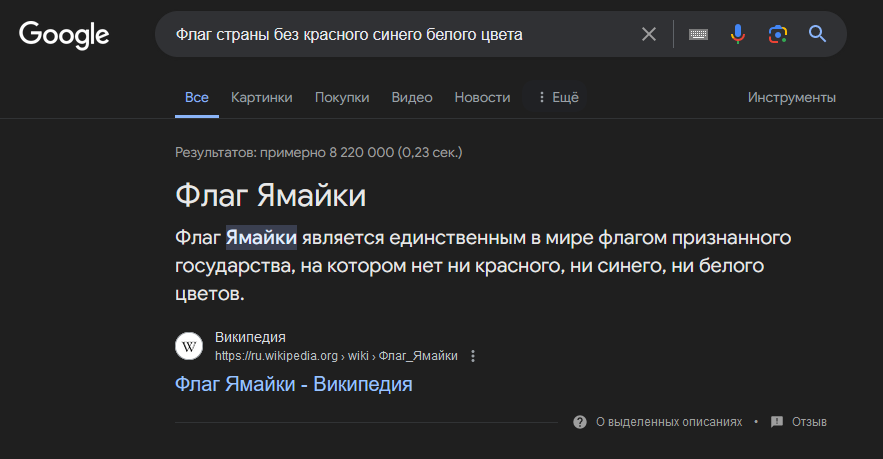Switch to the Картинки tab

pos(261,97)
